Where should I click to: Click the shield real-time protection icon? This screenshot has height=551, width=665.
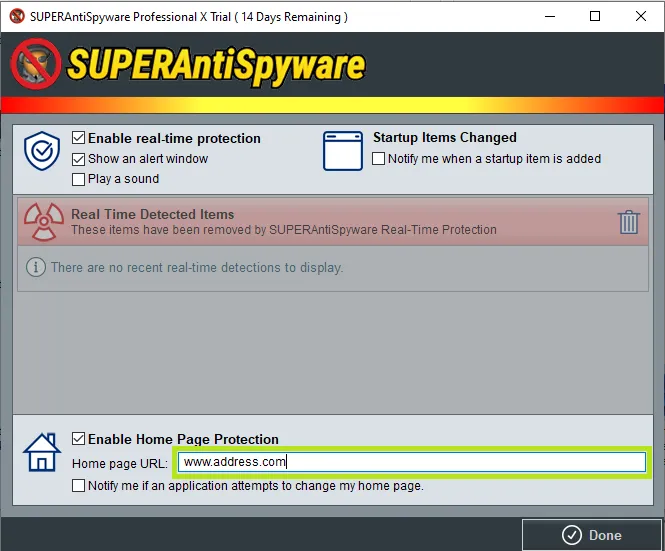(43, 151)
